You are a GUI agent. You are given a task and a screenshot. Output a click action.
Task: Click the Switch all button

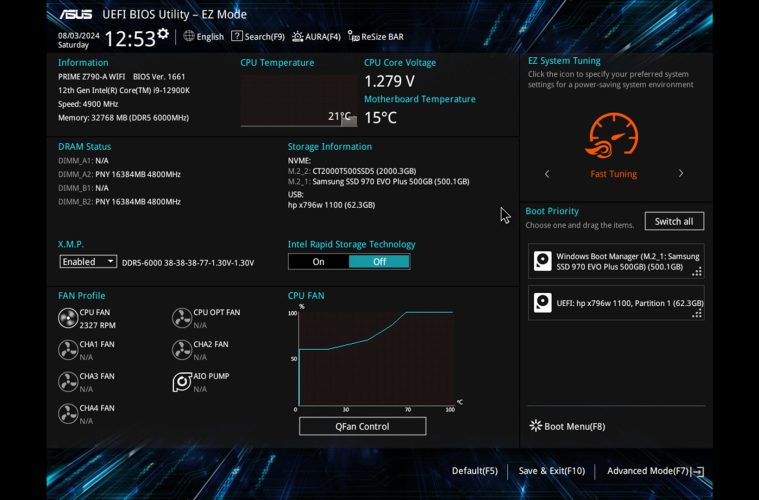[674, 221]
